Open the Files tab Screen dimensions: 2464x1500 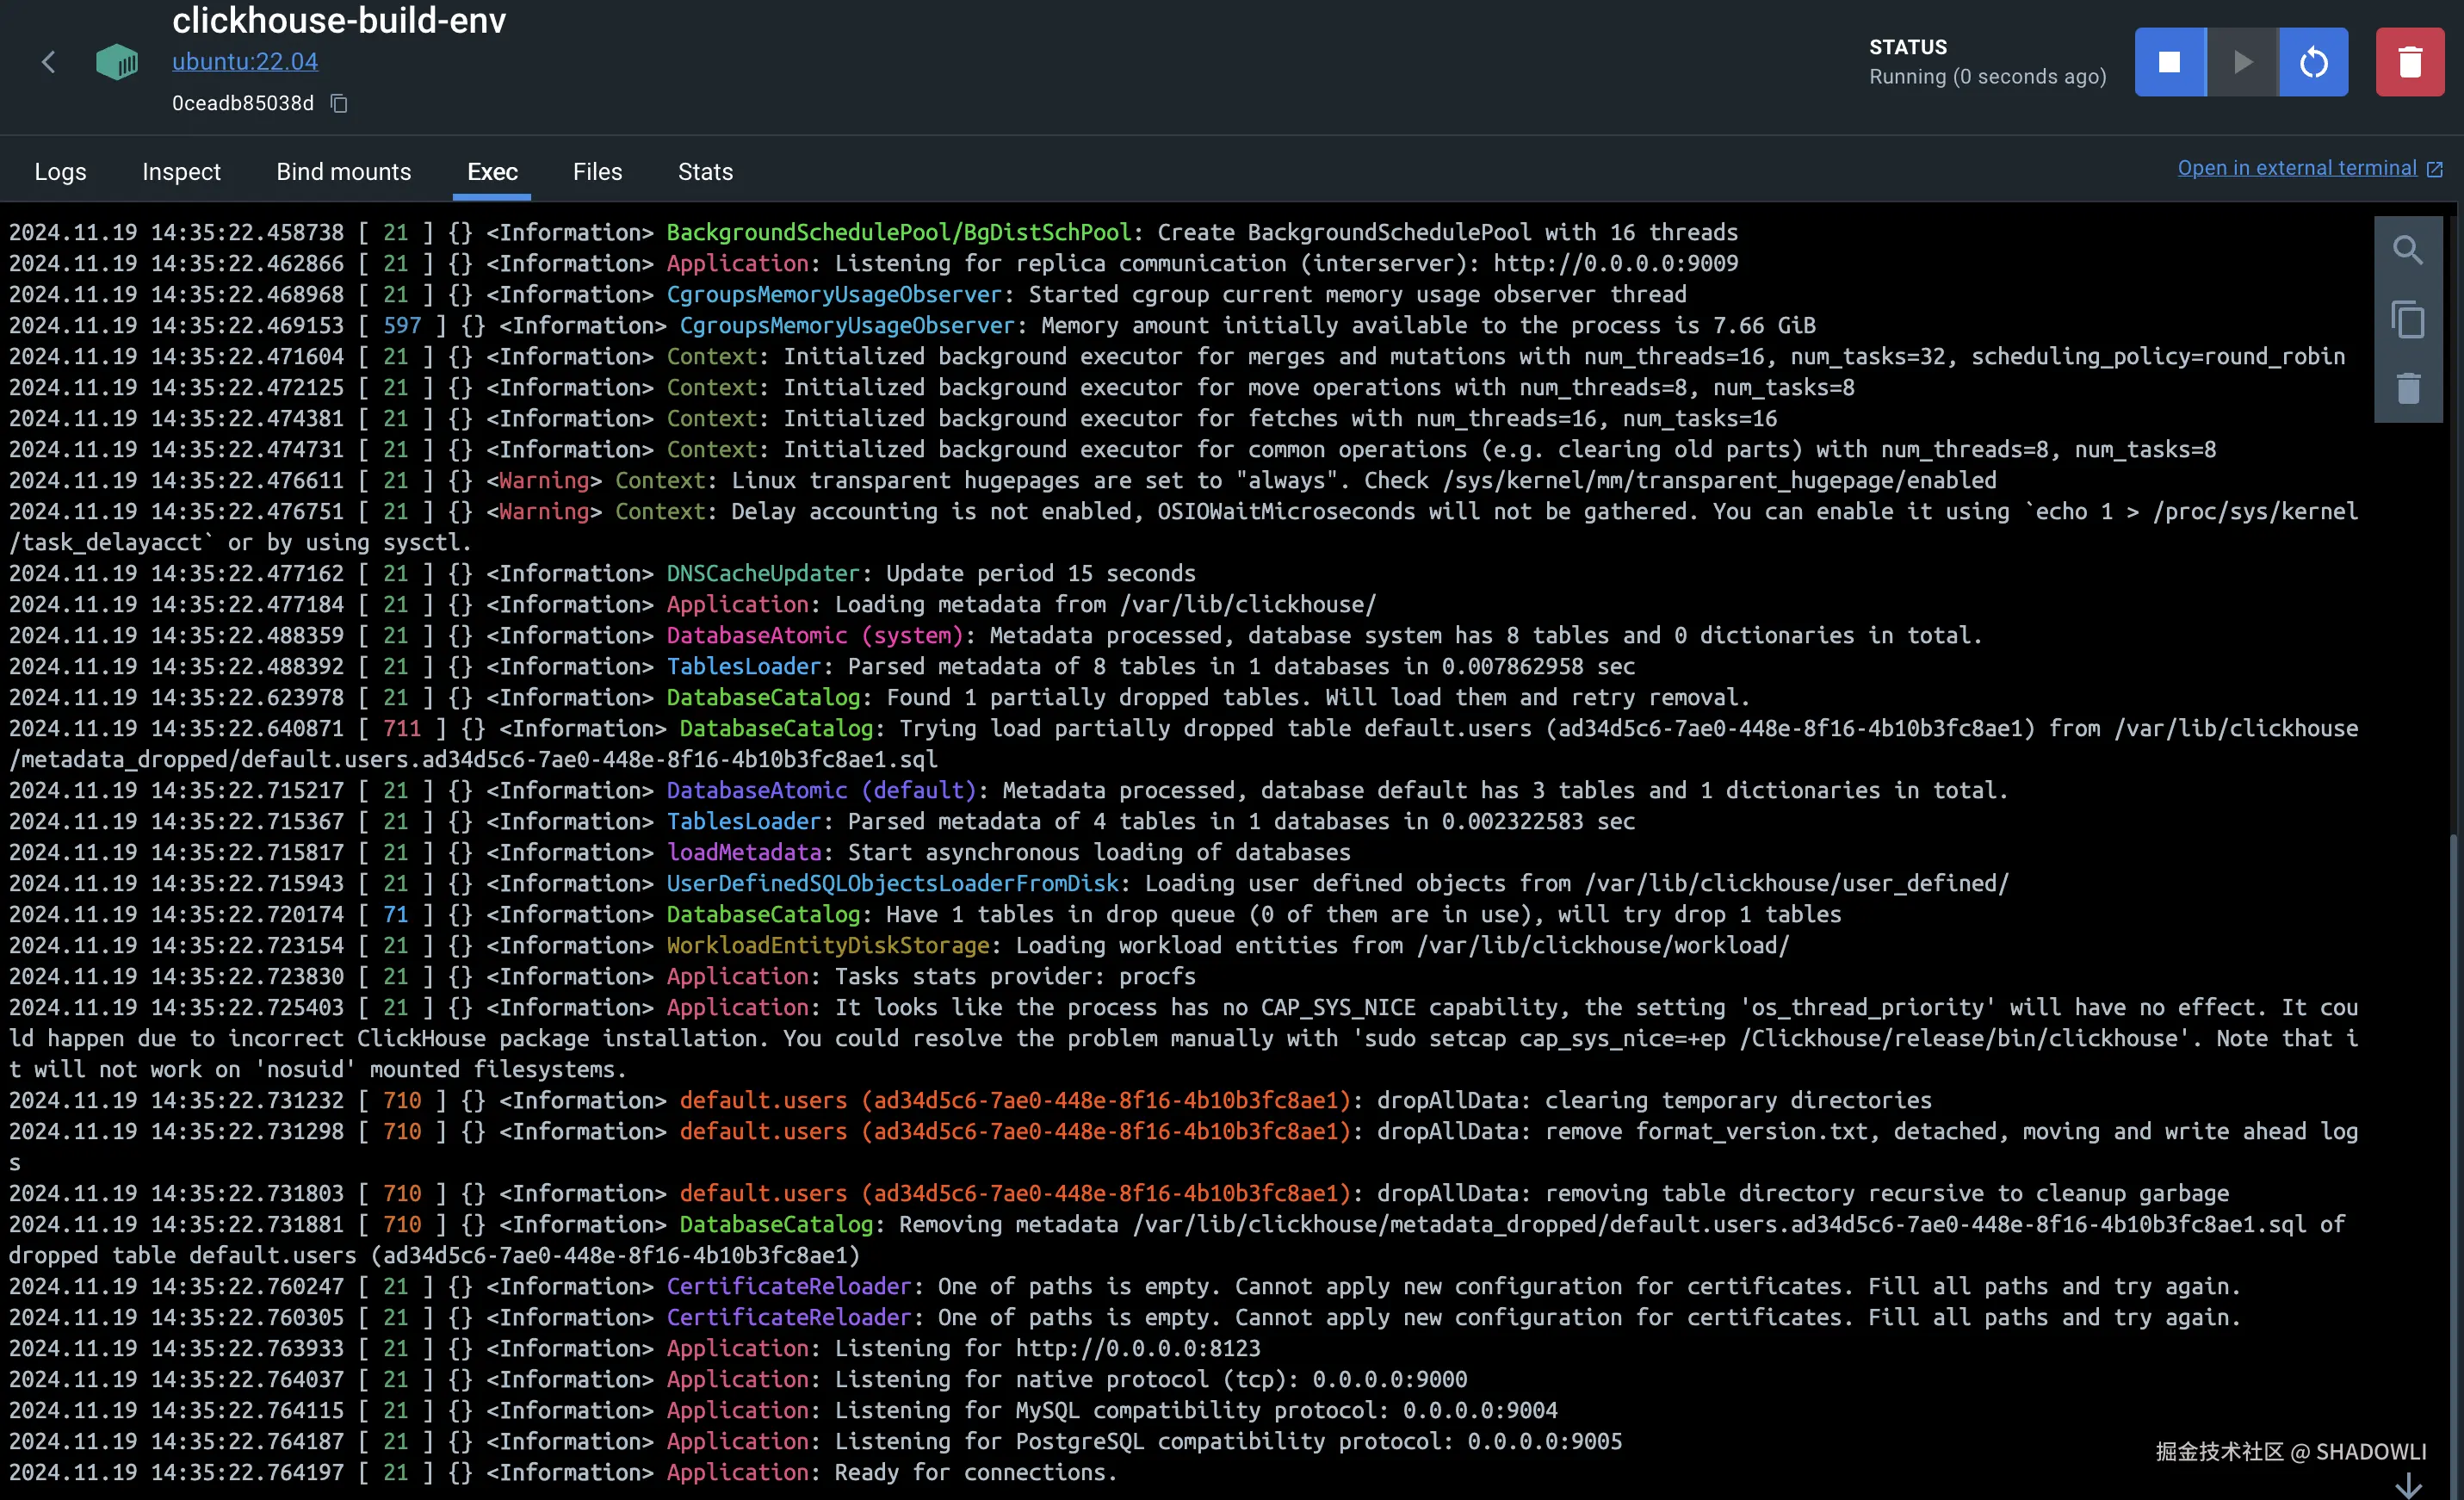click(x=597, y=172)
